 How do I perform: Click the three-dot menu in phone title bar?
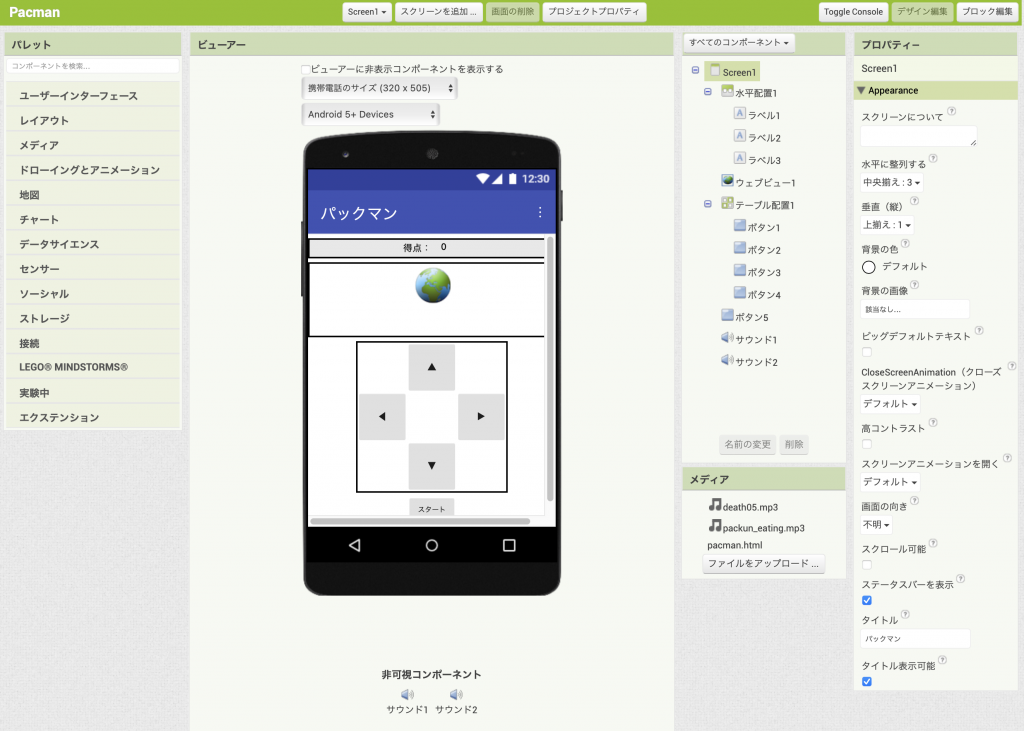(x=540, y=213)
